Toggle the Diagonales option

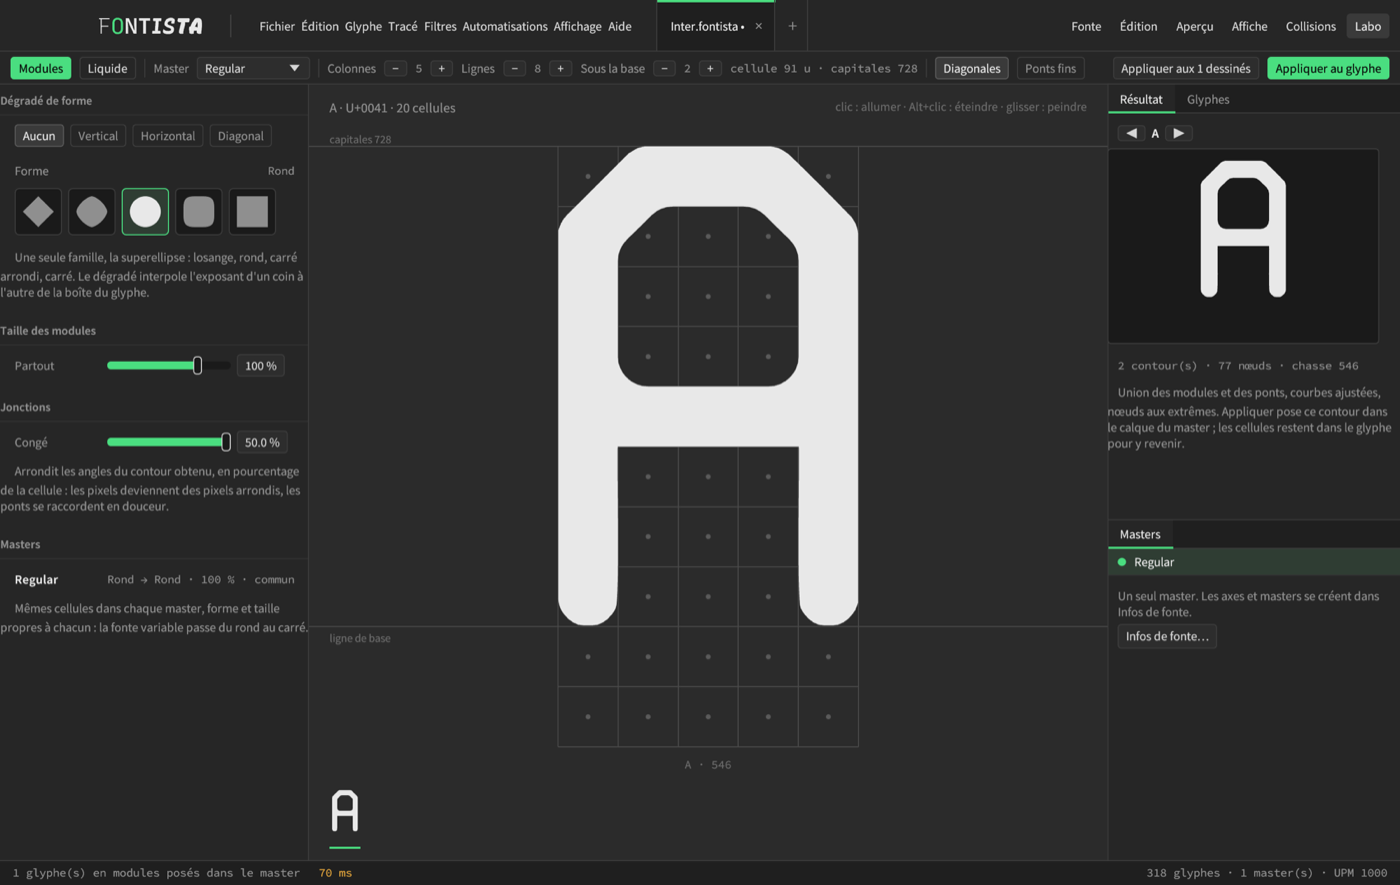pos(971,68)
